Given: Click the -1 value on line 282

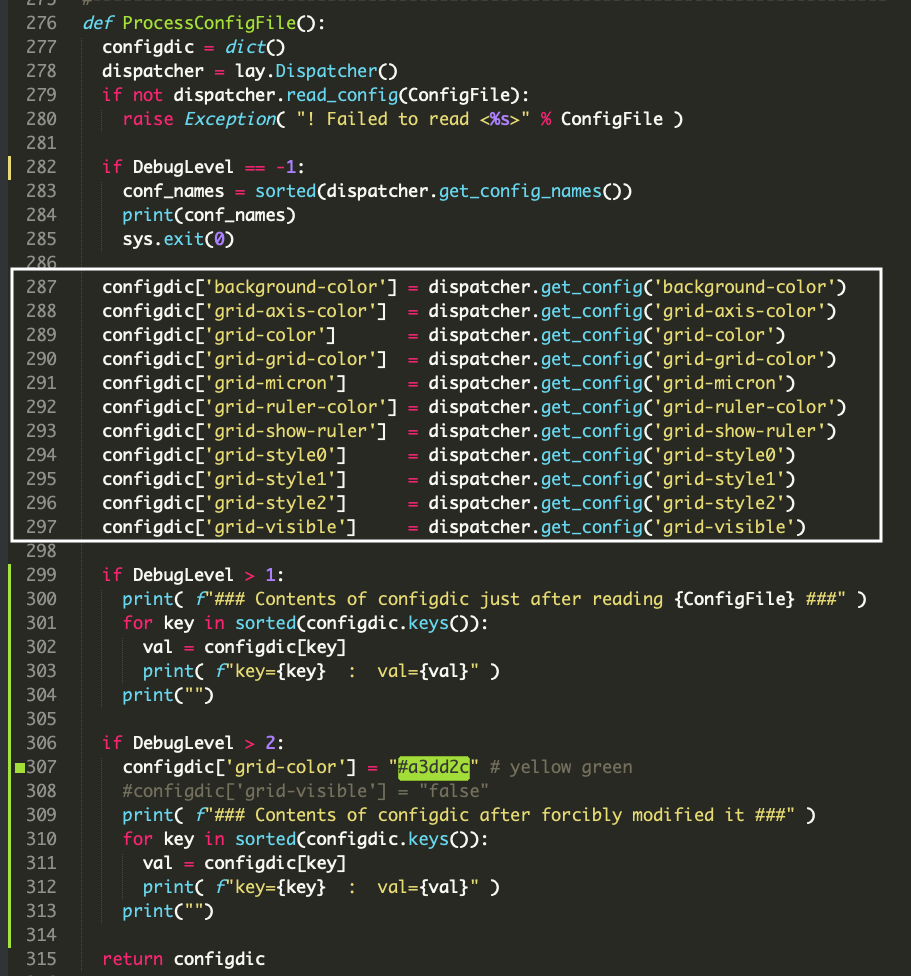Looking at the screenshot, I should tap(286, 167).
